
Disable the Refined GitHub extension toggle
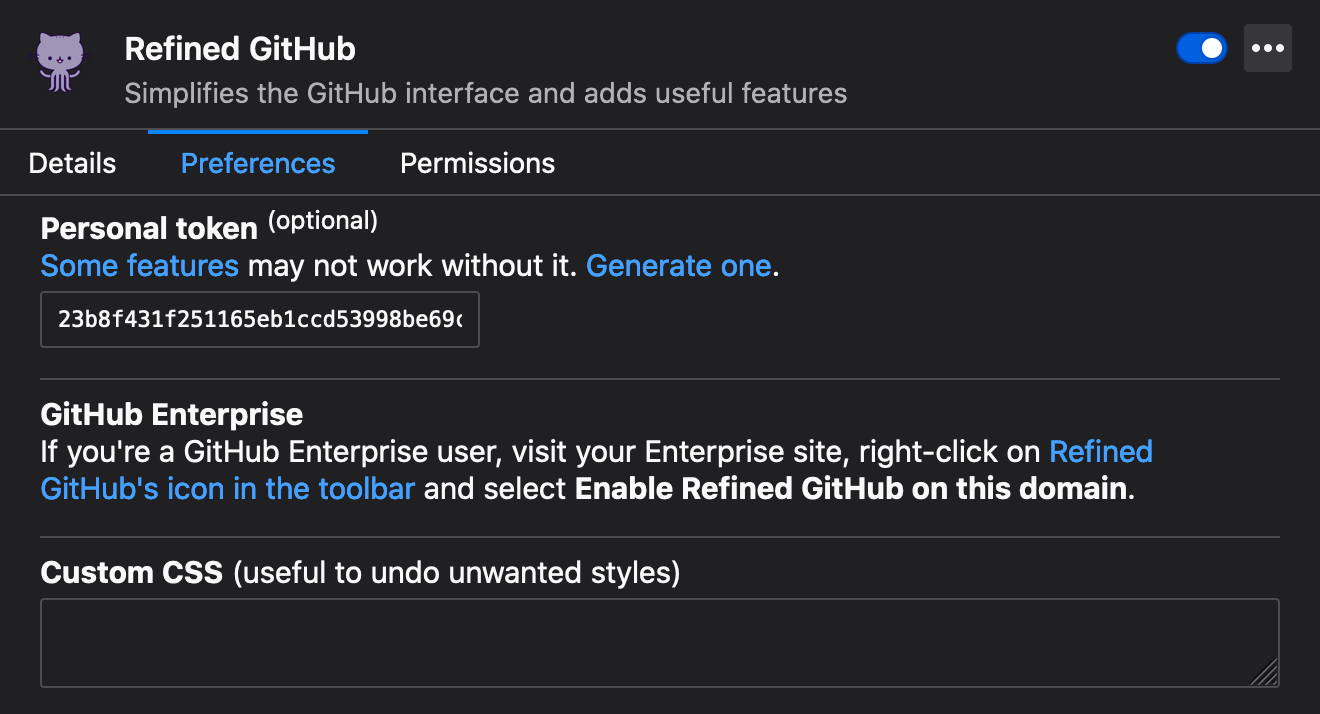coord(1201,48)
